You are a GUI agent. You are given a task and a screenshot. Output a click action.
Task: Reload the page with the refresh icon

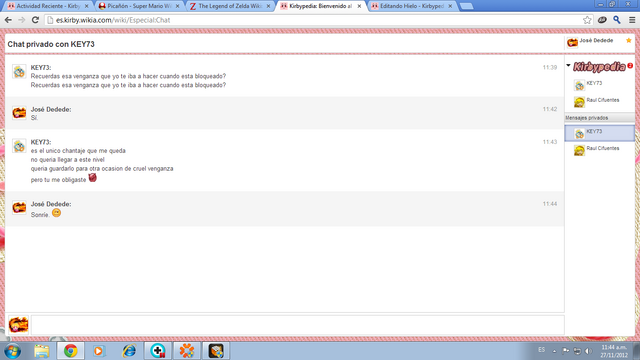[x=36, y=20]
